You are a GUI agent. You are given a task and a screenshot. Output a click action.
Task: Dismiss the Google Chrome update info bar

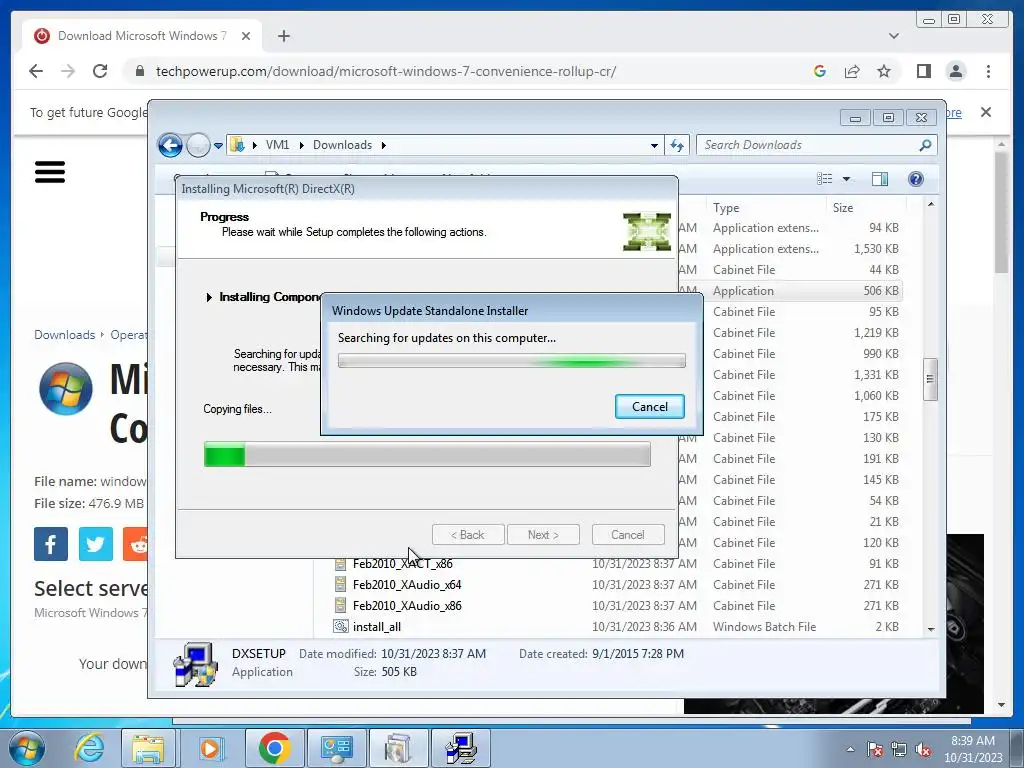pos(986,112)
